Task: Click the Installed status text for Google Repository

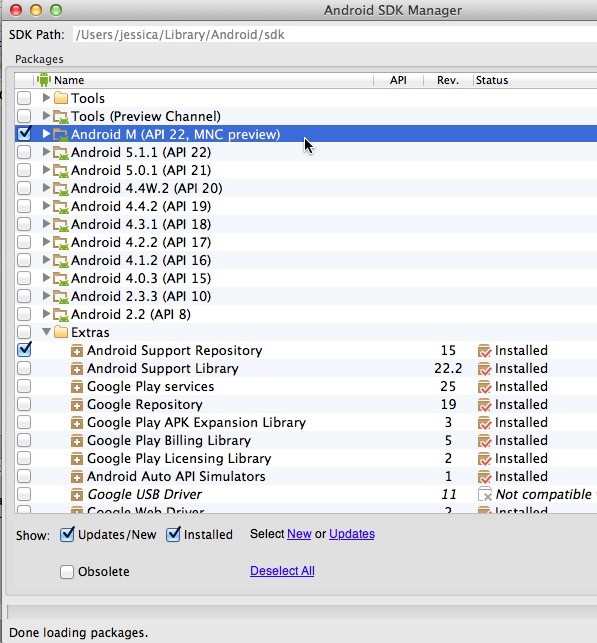Action: pos(521,404)
